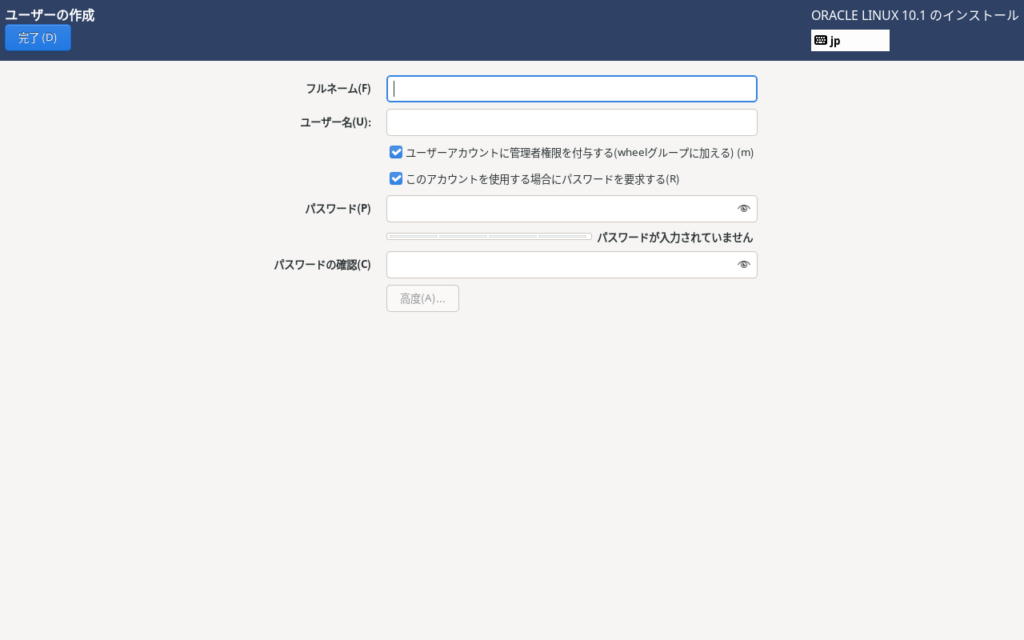
Task: Reveal text using パスワードの確認 eye icon
Action: (x=743, y=265)
